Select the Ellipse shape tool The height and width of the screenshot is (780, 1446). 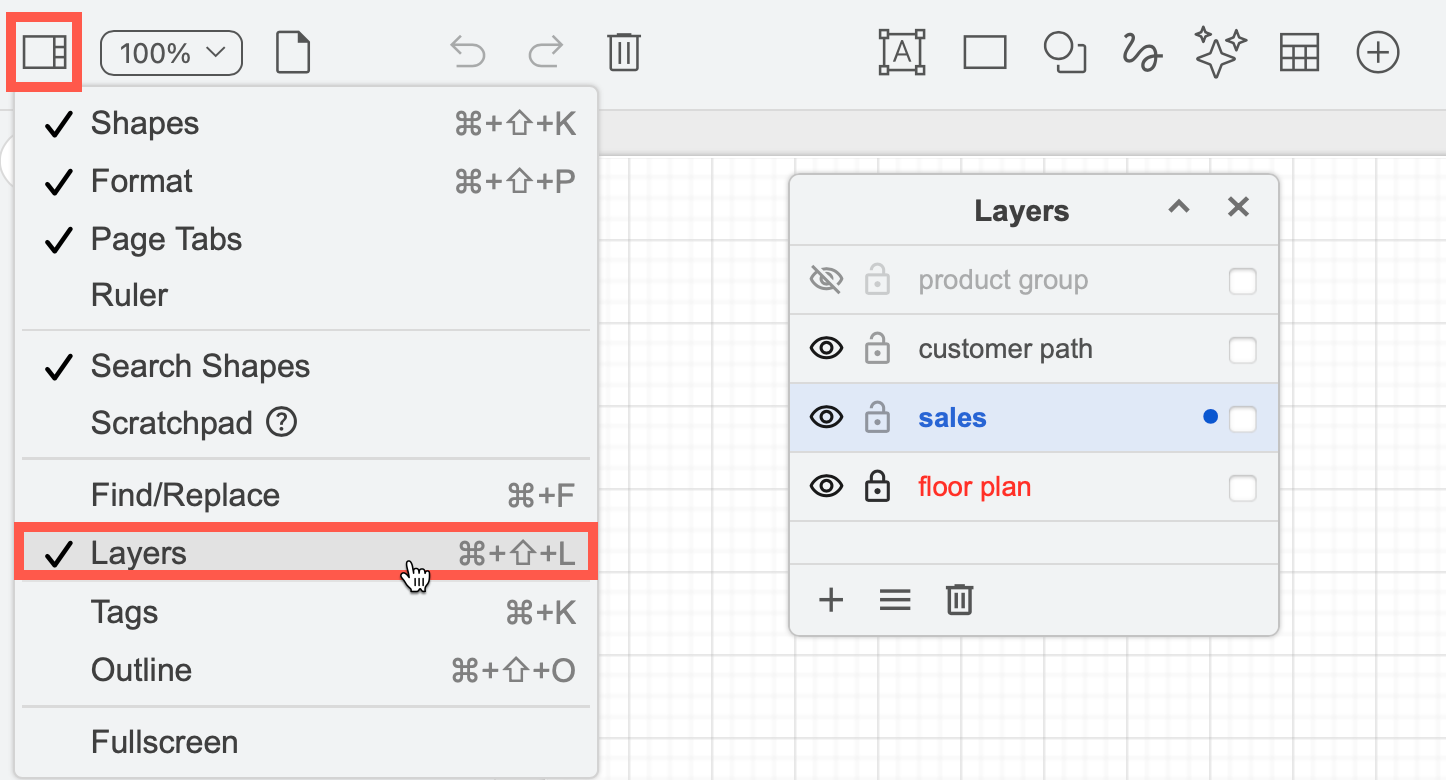coord(1064,52)
